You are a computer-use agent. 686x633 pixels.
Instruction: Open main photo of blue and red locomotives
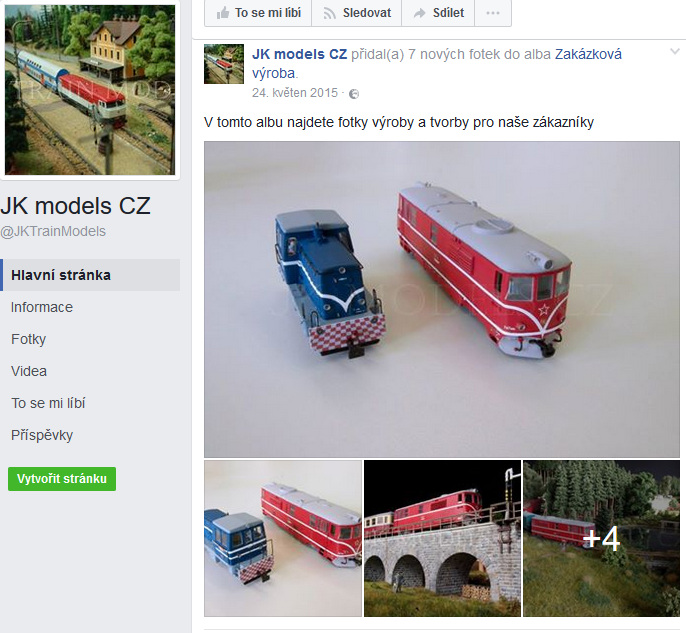click(442, 299)
